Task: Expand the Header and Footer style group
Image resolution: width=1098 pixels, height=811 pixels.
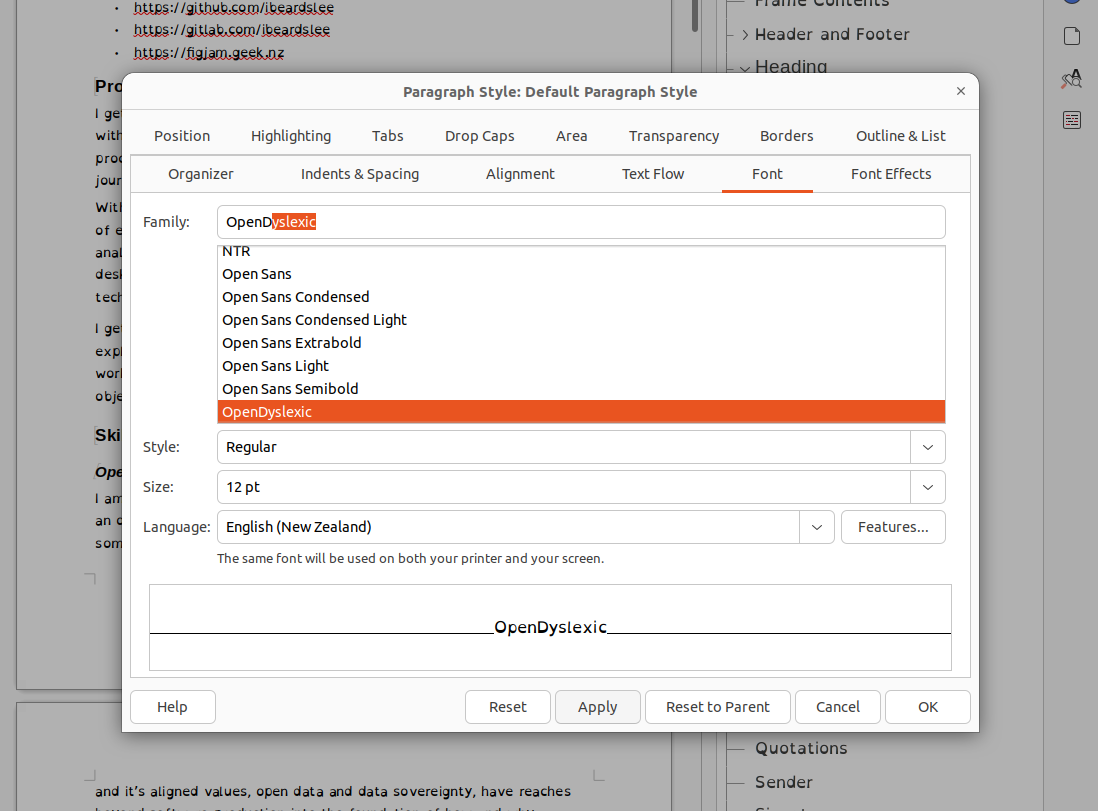Action: tap(744, 33)
